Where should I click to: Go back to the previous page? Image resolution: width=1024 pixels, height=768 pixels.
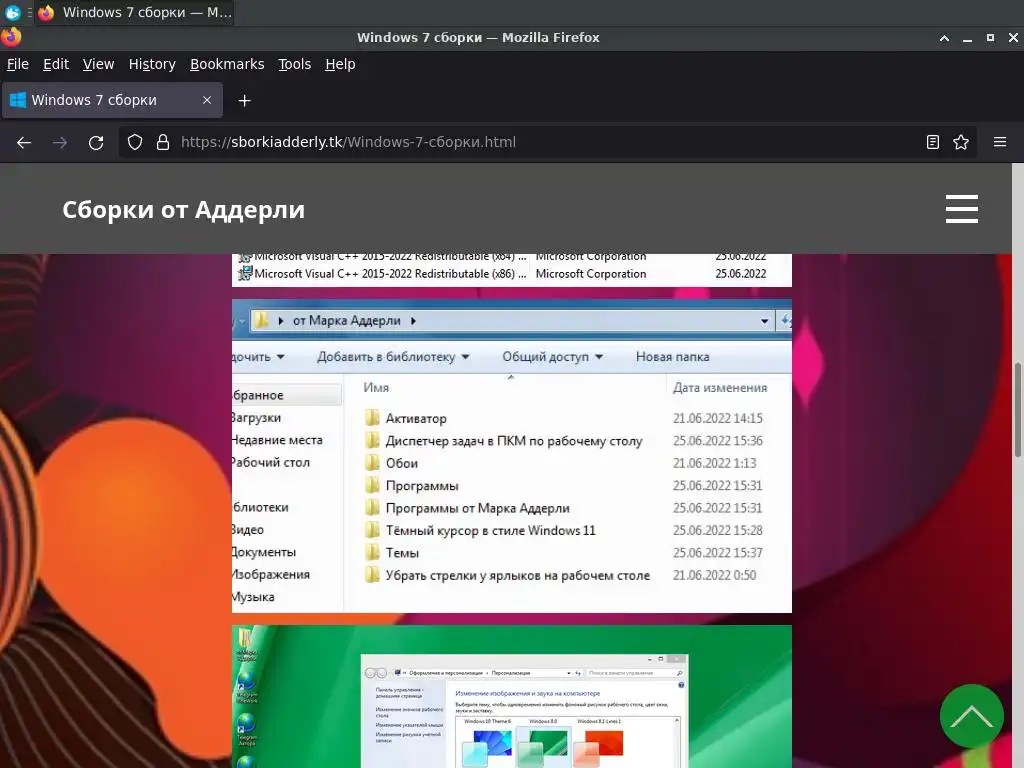coord(24,142)
